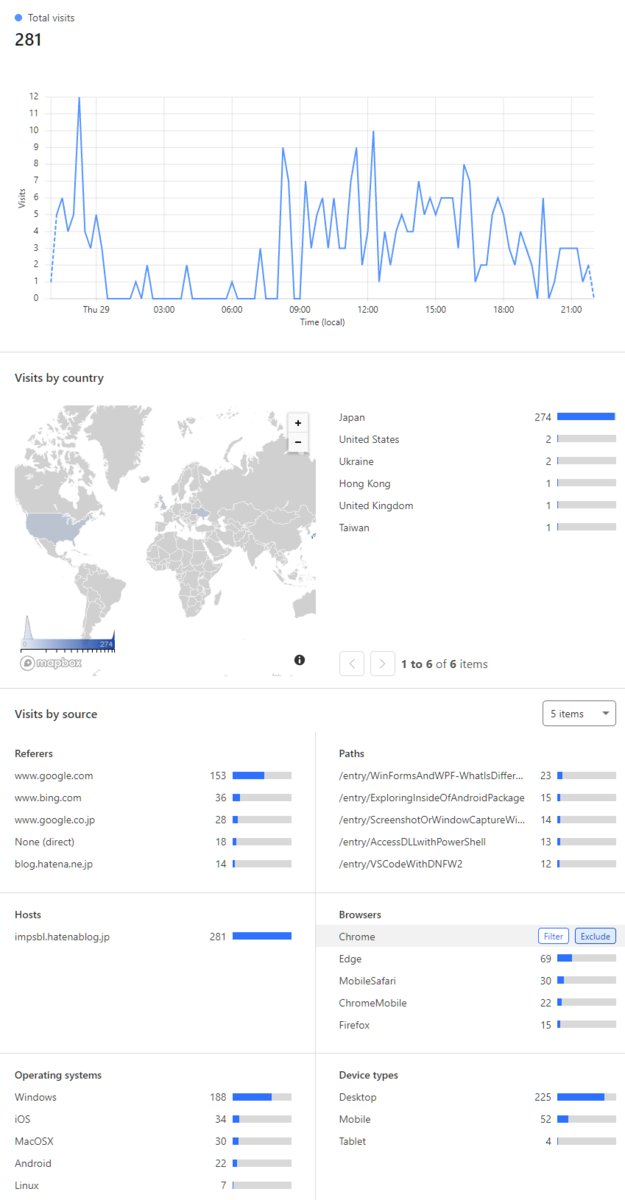
Task: Select the Edge browser row
Action: [477, 959]
